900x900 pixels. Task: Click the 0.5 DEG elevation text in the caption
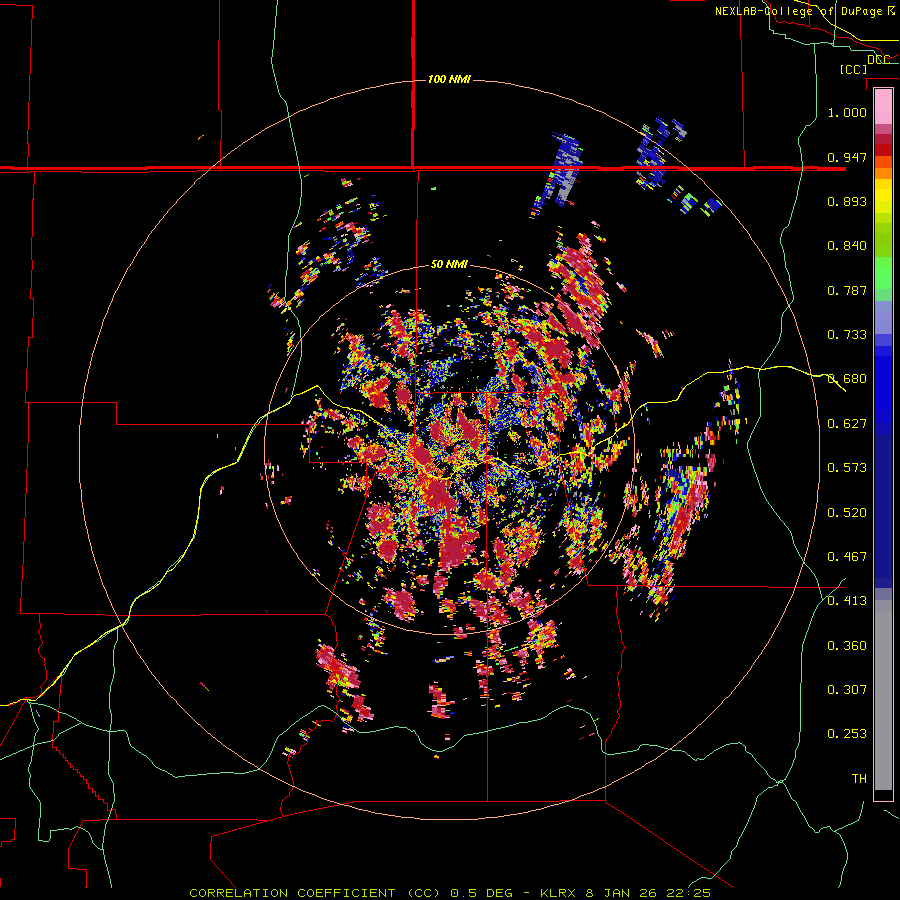point(481,893)
